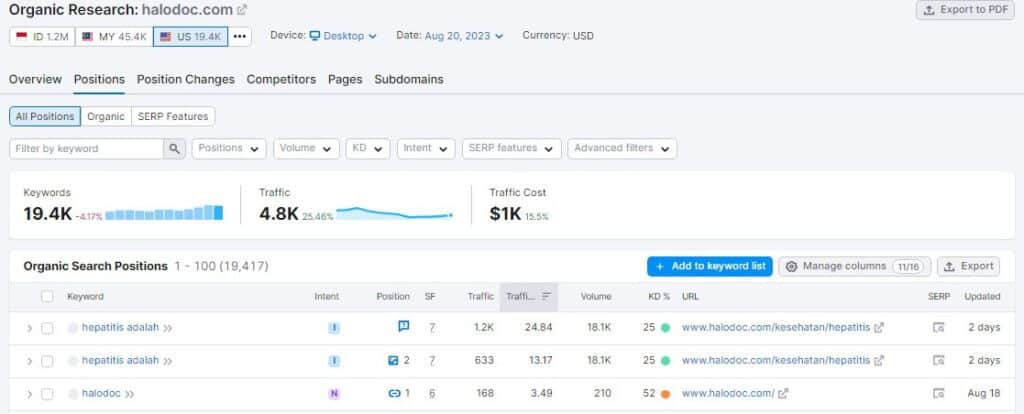Click green KD 25 indicator in first row
The height and width of the screenshot is (414, 1024).
665,328
